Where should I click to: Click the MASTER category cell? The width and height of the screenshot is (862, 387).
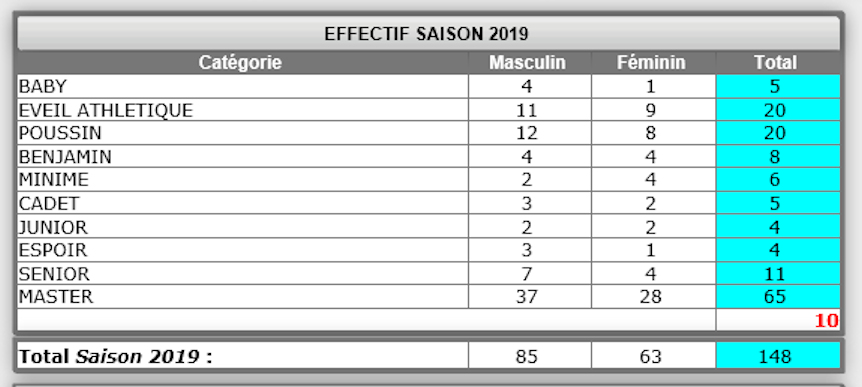click(x=242, y=297)
